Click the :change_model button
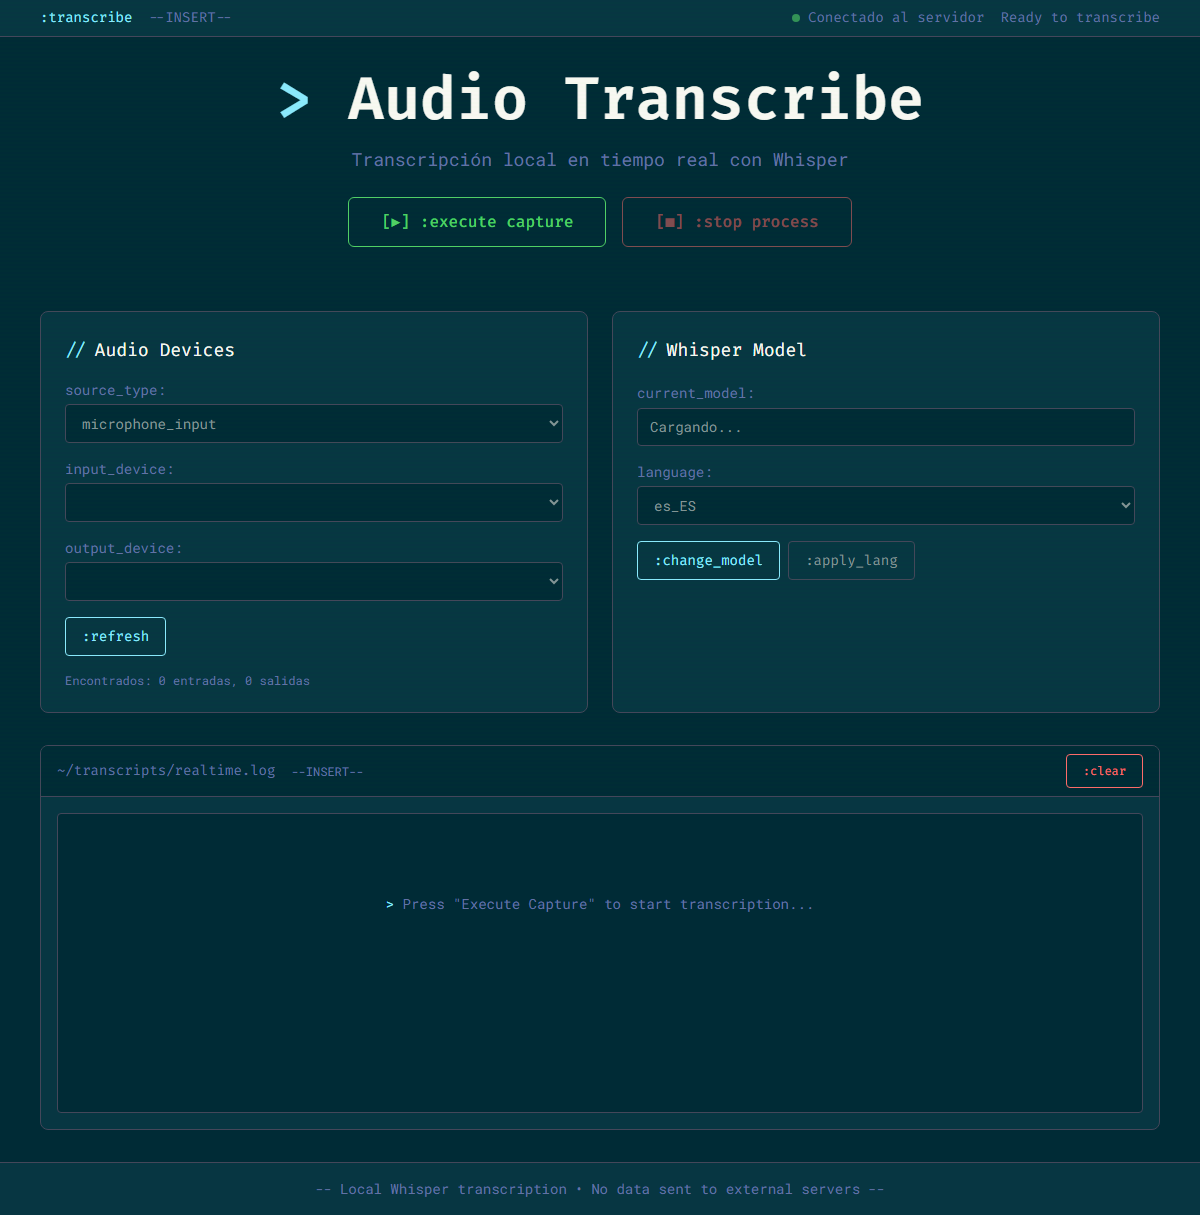The image size is (1200, 1215). pyautogui.click(x=708, y=561)
